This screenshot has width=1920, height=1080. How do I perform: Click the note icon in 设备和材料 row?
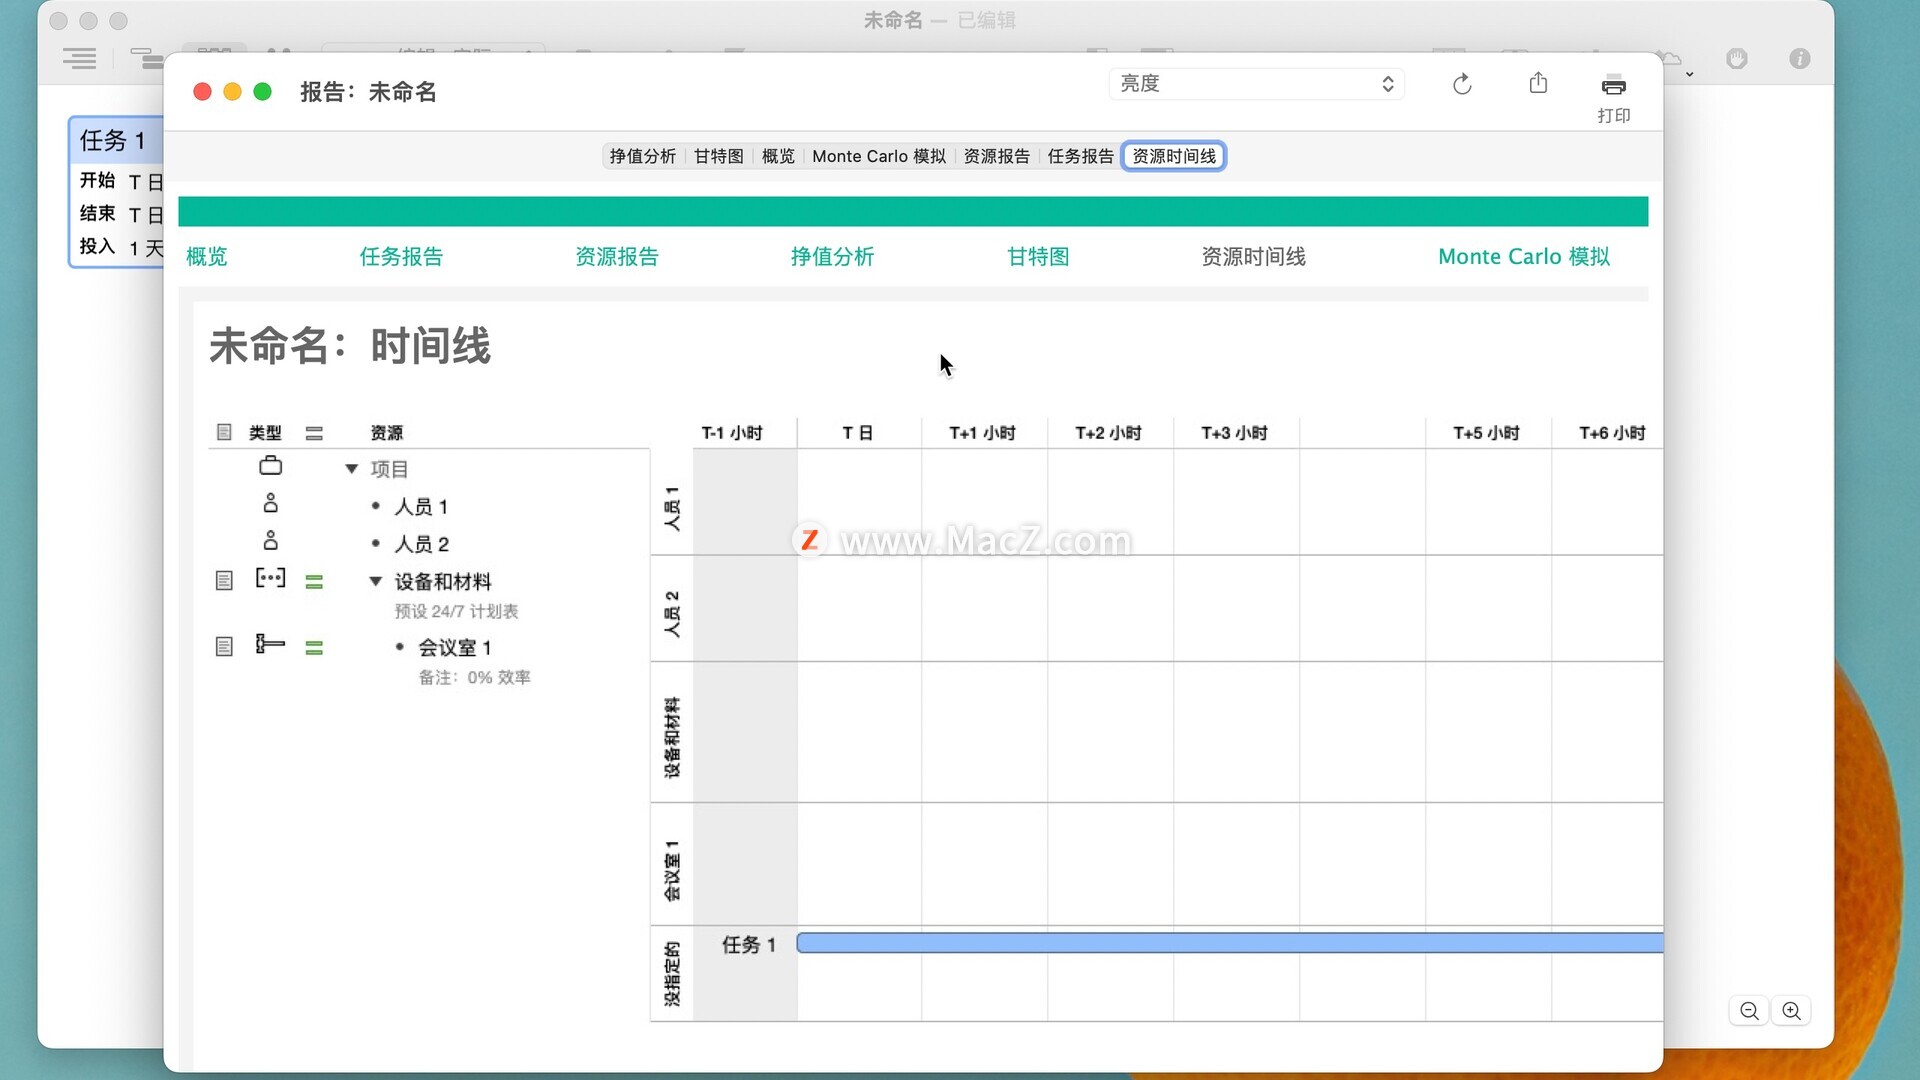tap(224, 581)
